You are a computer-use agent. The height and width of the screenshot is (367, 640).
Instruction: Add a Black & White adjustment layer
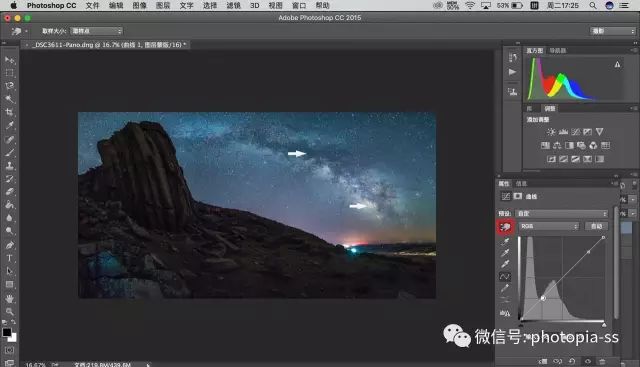coord(569,145)
